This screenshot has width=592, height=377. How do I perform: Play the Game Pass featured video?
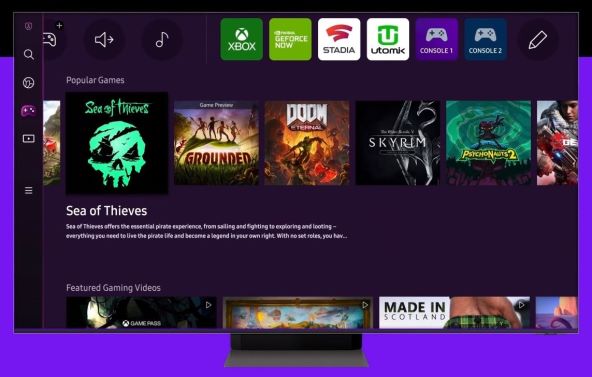(142, 312)
